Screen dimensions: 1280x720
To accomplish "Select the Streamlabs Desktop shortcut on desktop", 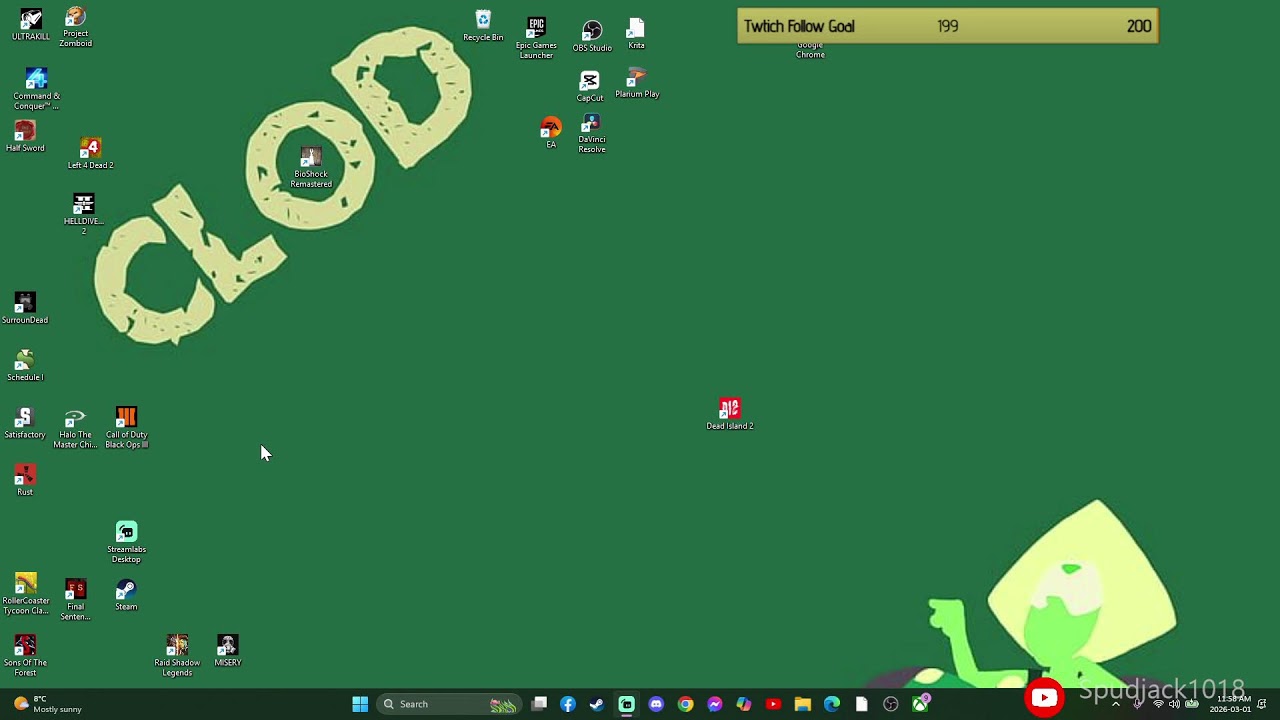I will coord(126,542).
